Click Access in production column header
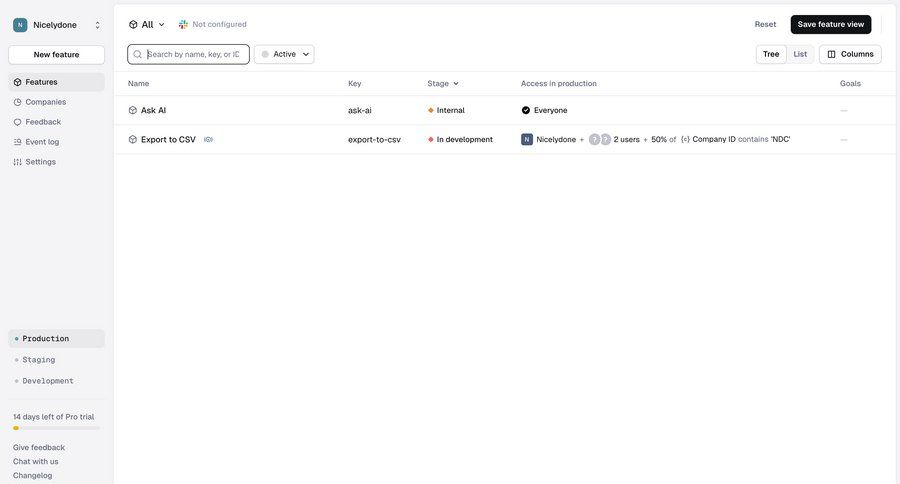The height and width of the screenshot is (484, 900). pyautogui.click(x=558, y=84)
